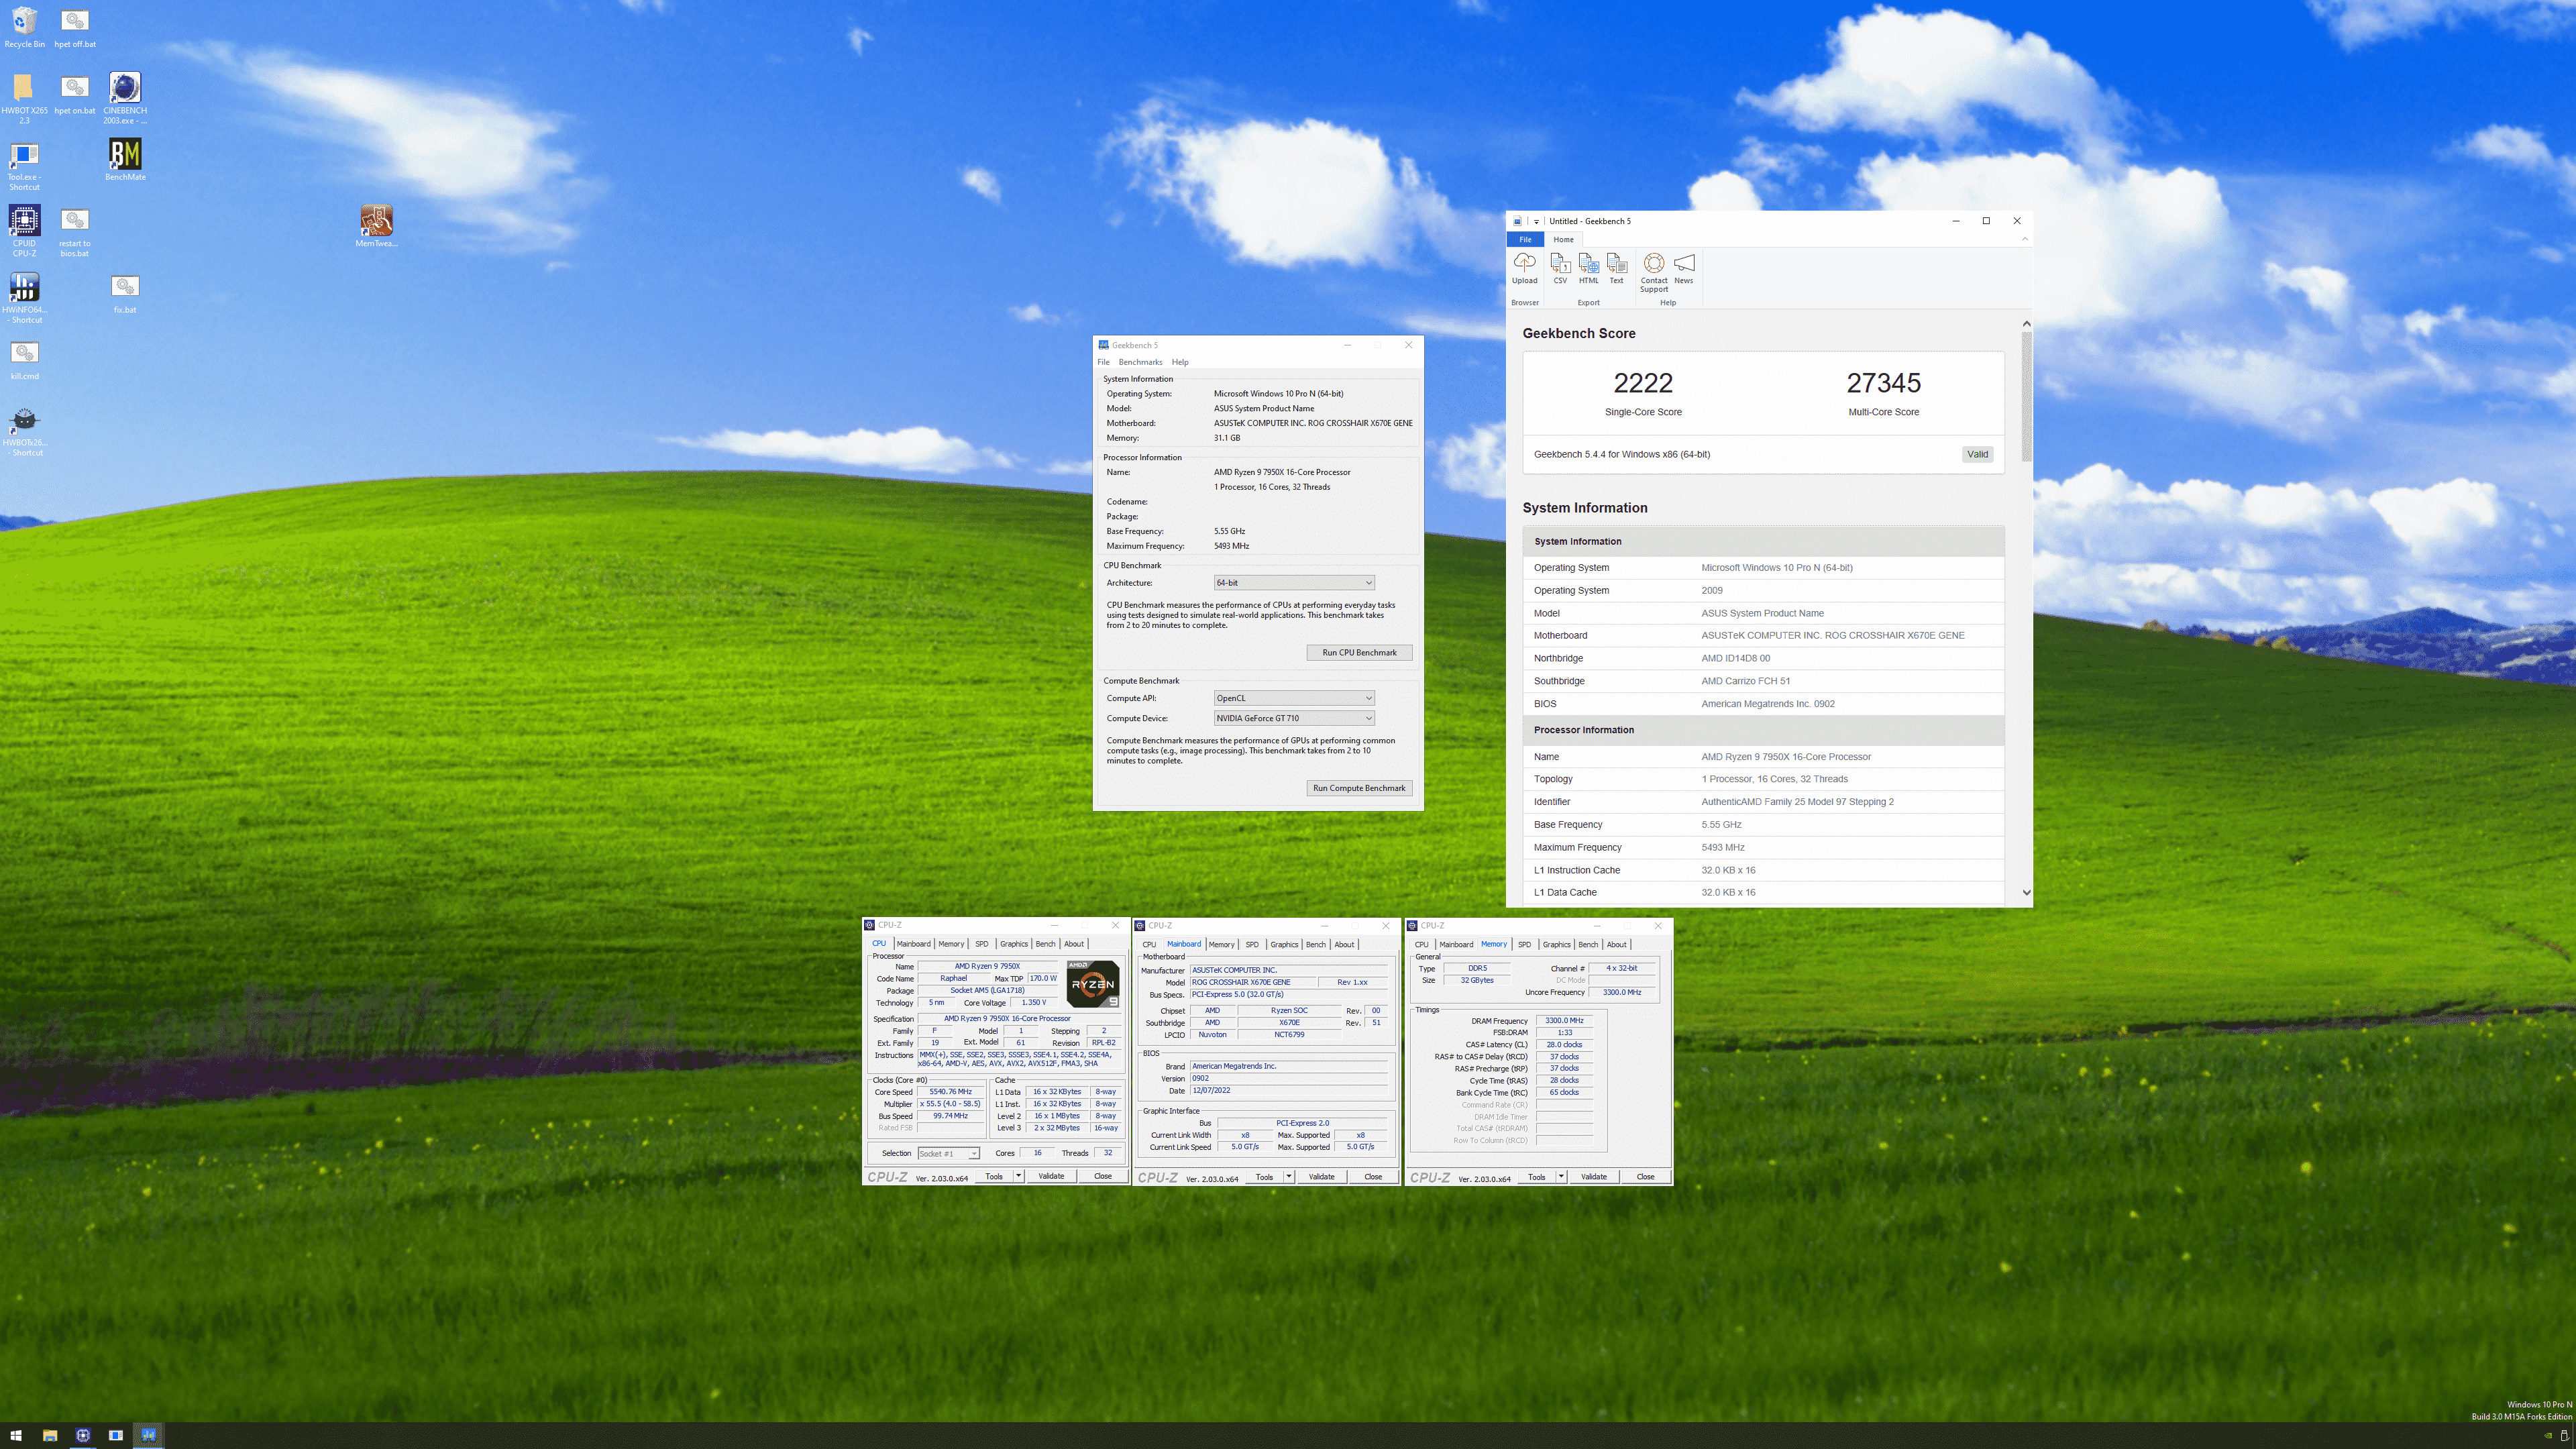Click the AMD Ryzen 9 7950X processor name row
The height and width of the screenshot is (1449, 2576).
(1763, 757)
